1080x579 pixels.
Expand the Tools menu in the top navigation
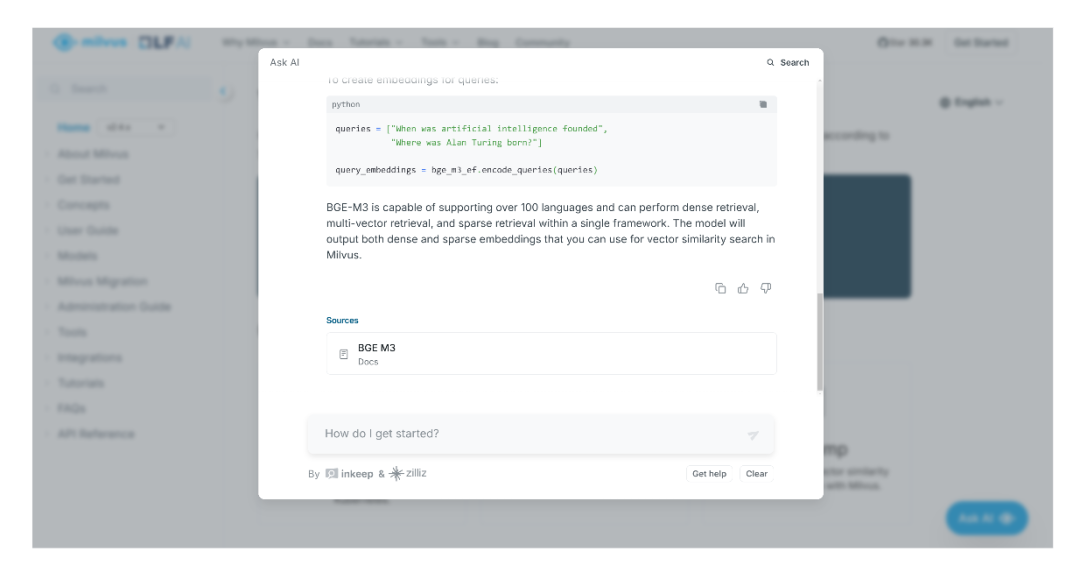(x=439, y=43)
